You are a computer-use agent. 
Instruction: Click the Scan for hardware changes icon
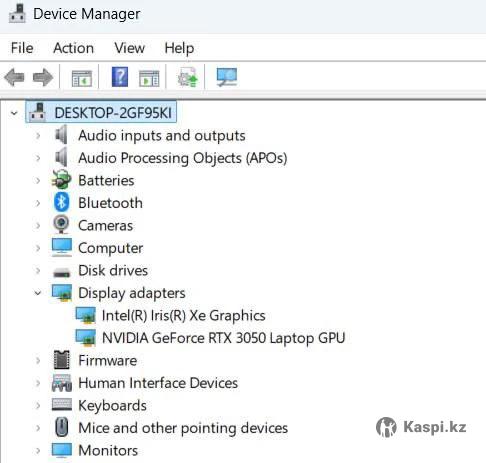[x=227, y=77]
